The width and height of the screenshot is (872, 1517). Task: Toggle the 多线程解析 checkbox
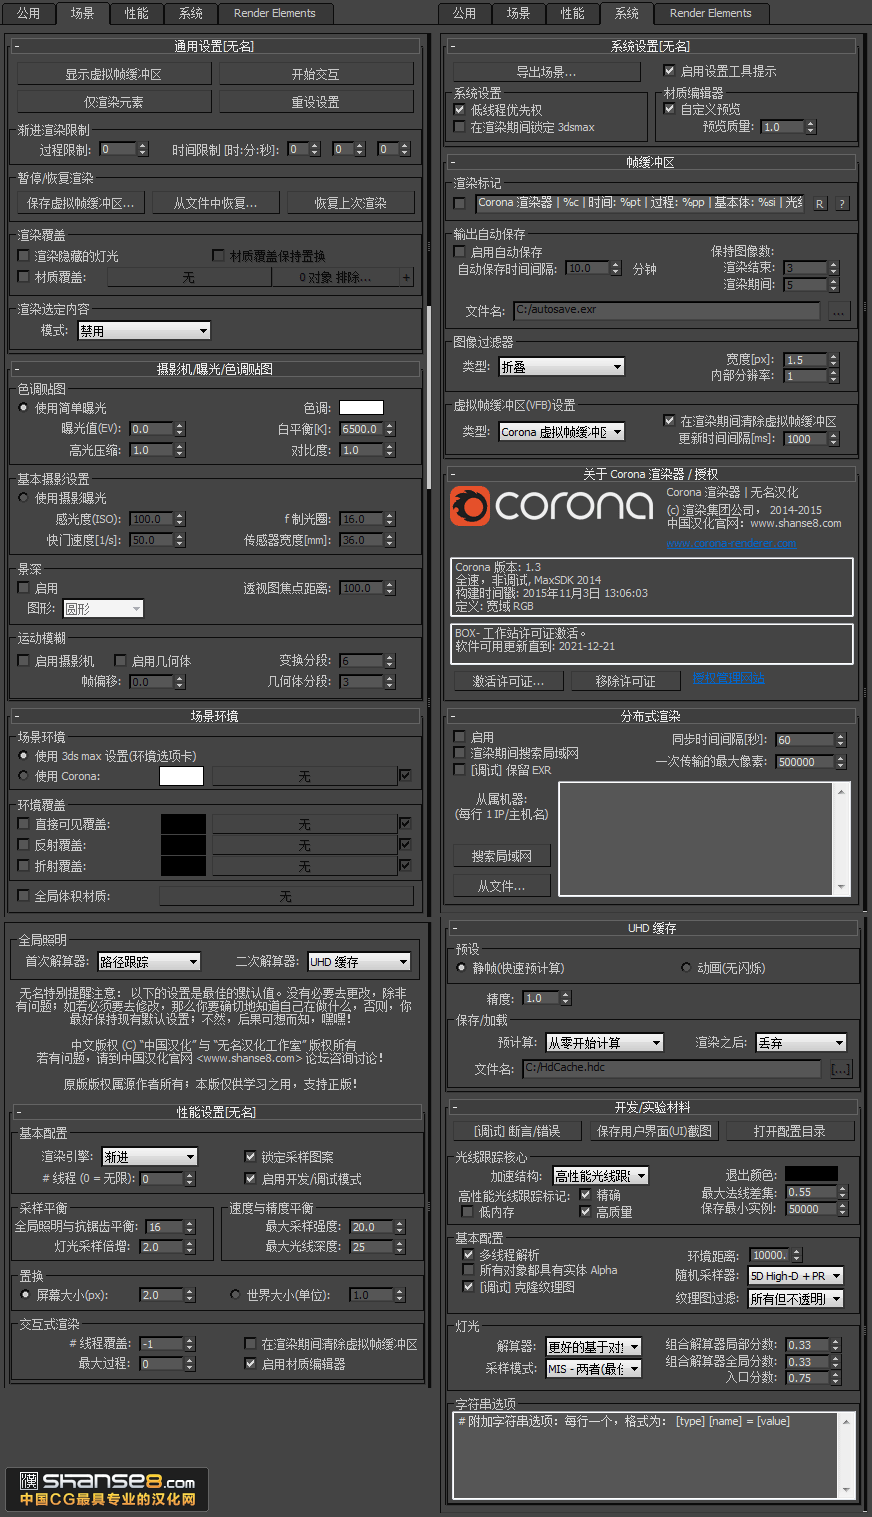[468, 1255]
